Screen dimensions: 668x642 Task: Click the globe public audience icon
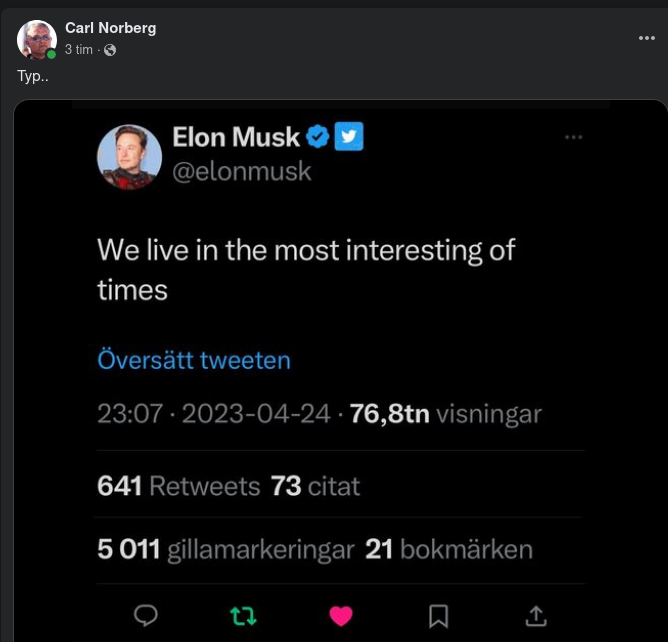pos(110,49)
